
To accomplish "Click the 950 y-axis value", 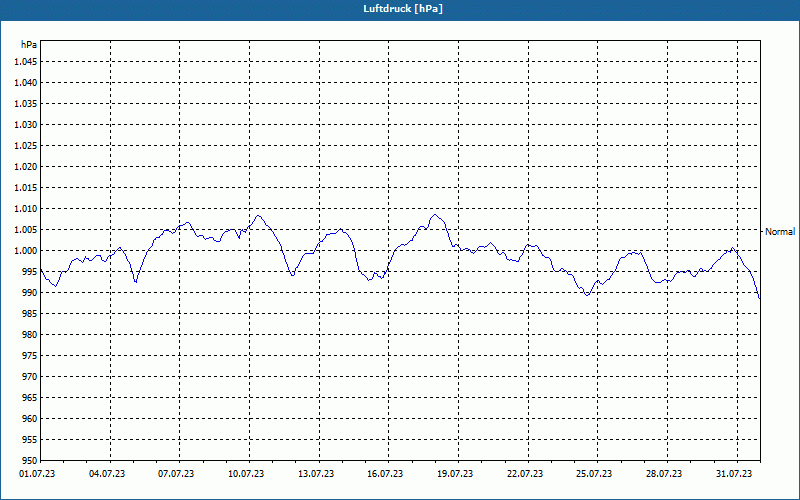I will tap(31, 461).
